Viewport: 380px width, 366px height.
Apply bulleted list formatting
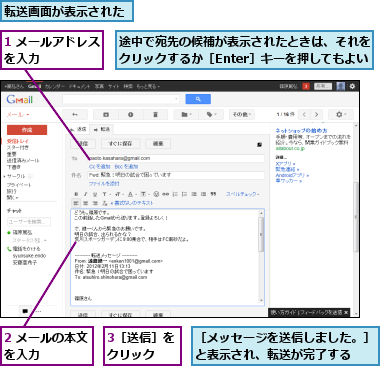point(184,194)
